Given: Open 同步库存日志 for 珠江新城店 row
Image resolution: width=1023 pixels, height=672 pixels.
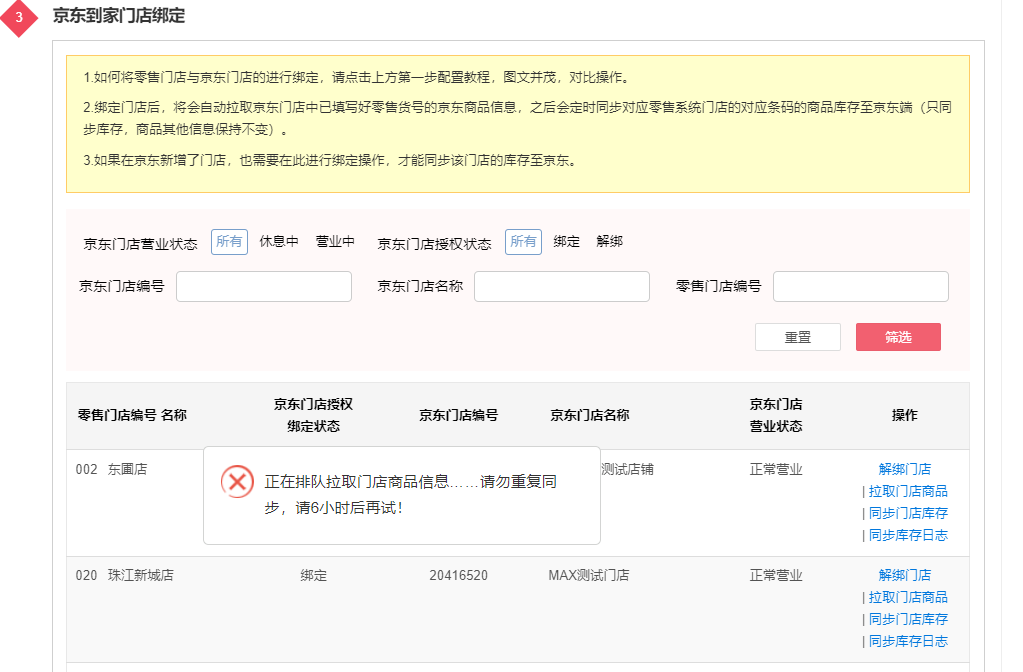Looking at the screenshot, I should click(908, 642).
